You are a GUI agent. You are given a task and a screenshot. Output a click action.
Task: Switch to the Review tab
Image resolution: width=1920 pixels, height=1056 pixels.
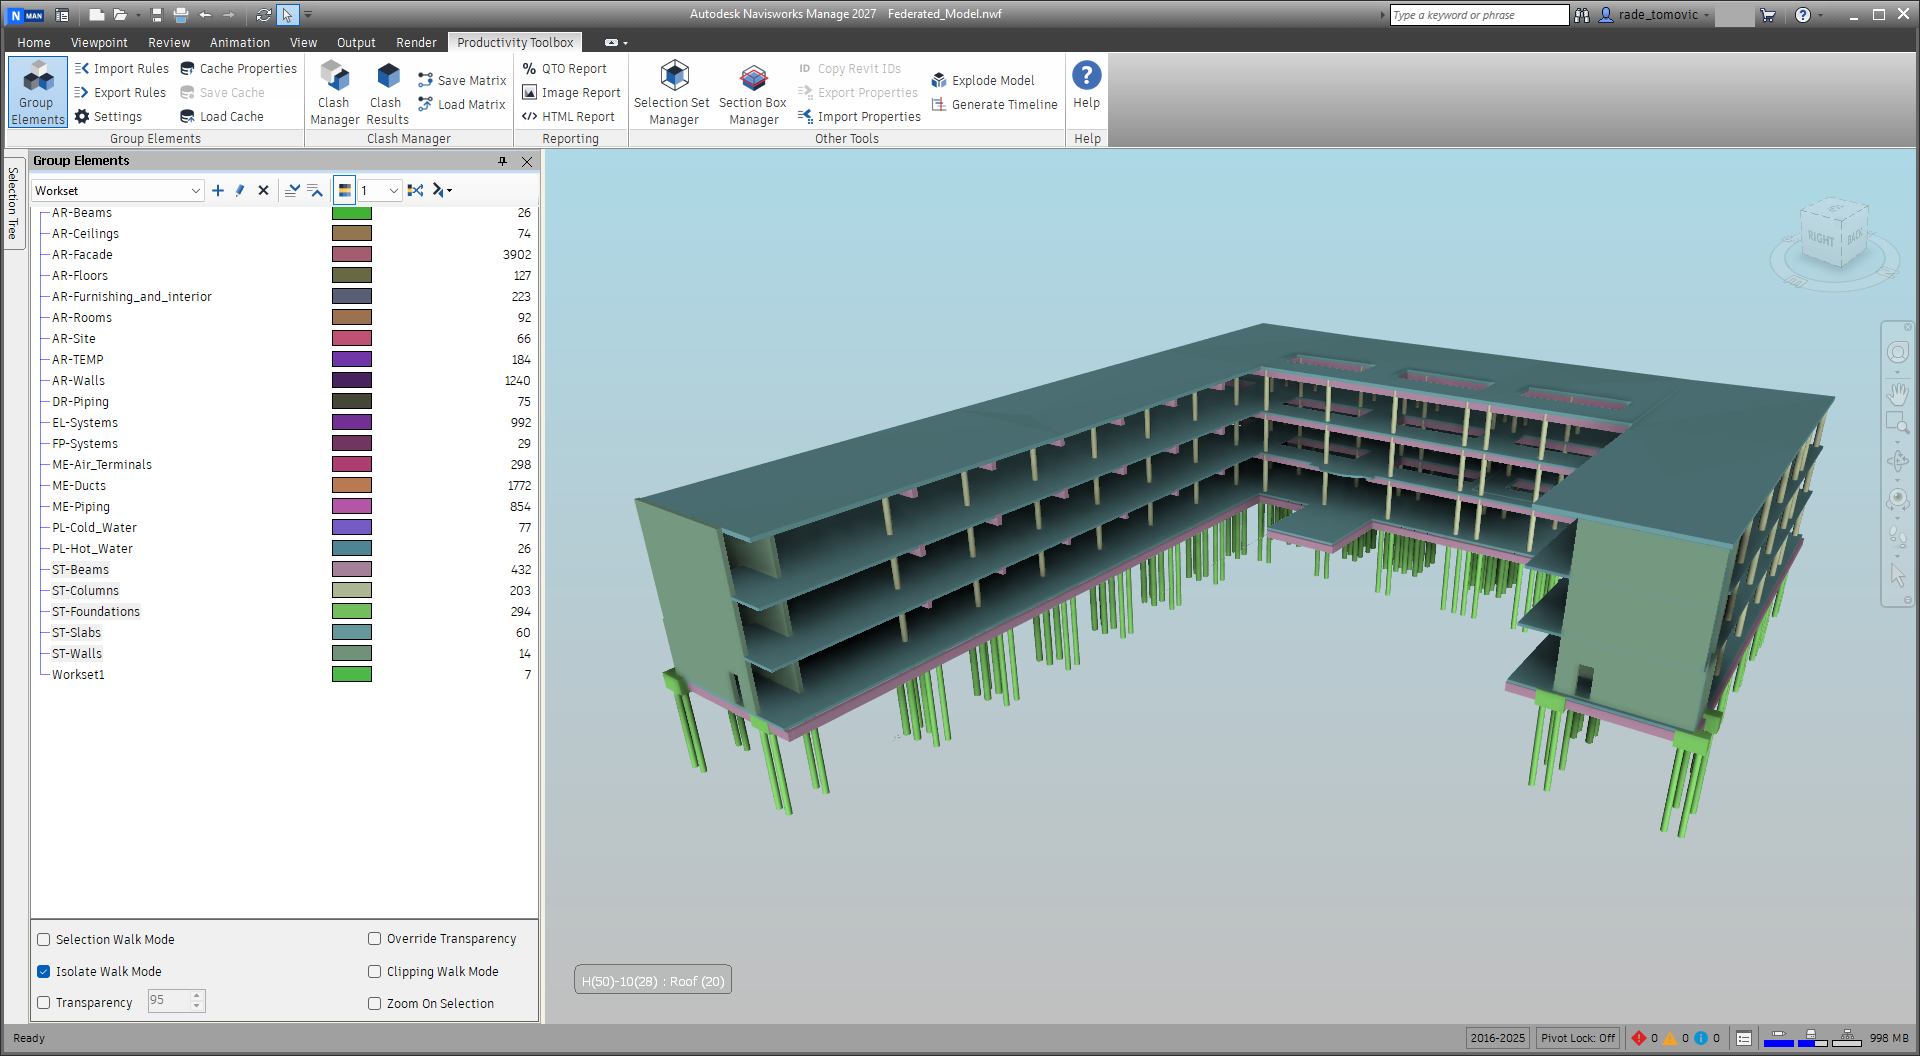(169, 42)
